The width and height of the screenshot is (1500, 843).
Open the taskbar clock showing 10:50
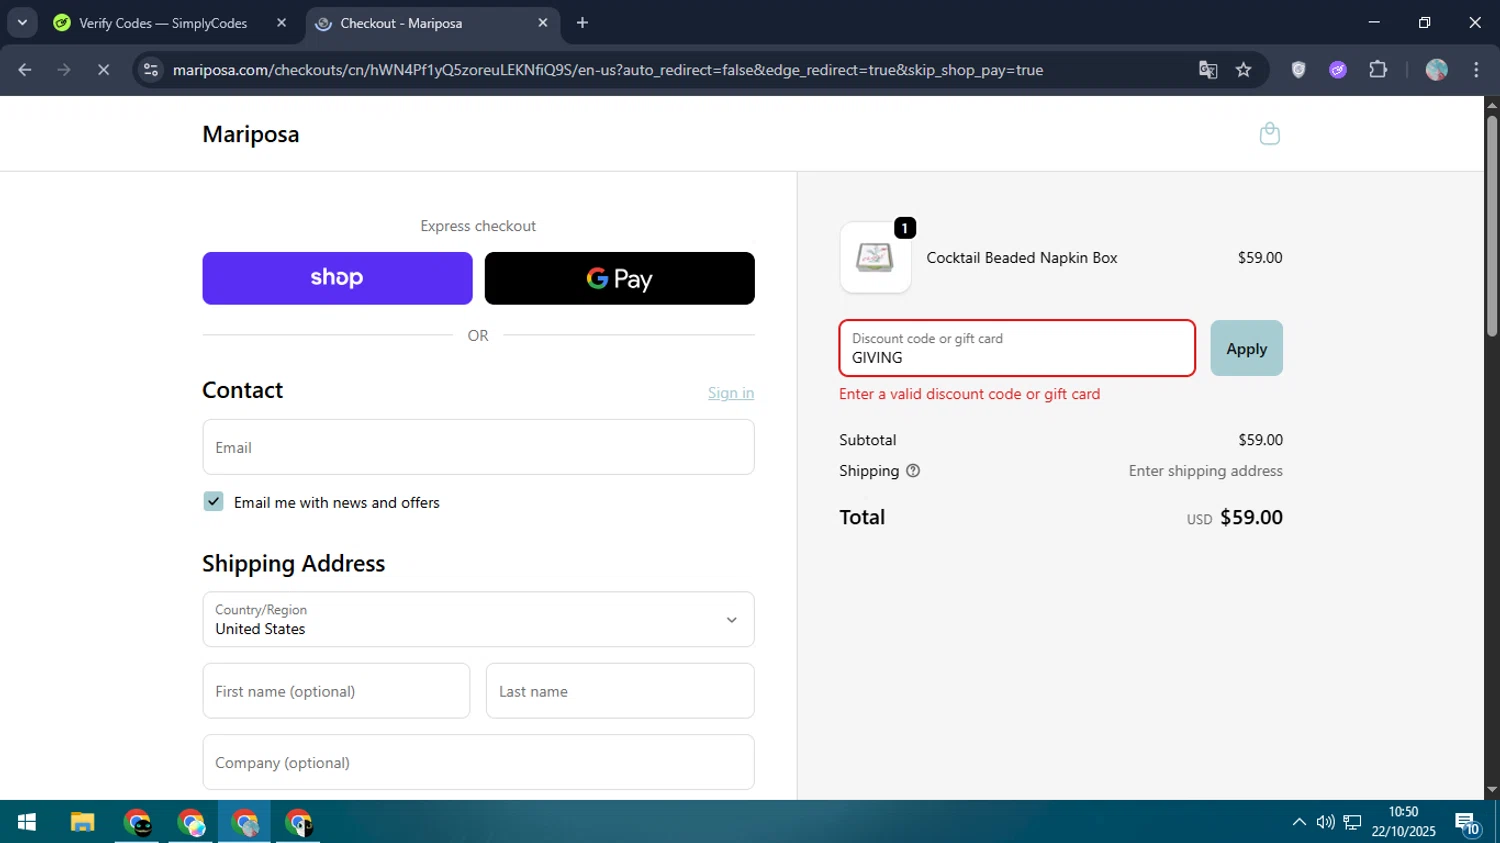coord(1403,822)
